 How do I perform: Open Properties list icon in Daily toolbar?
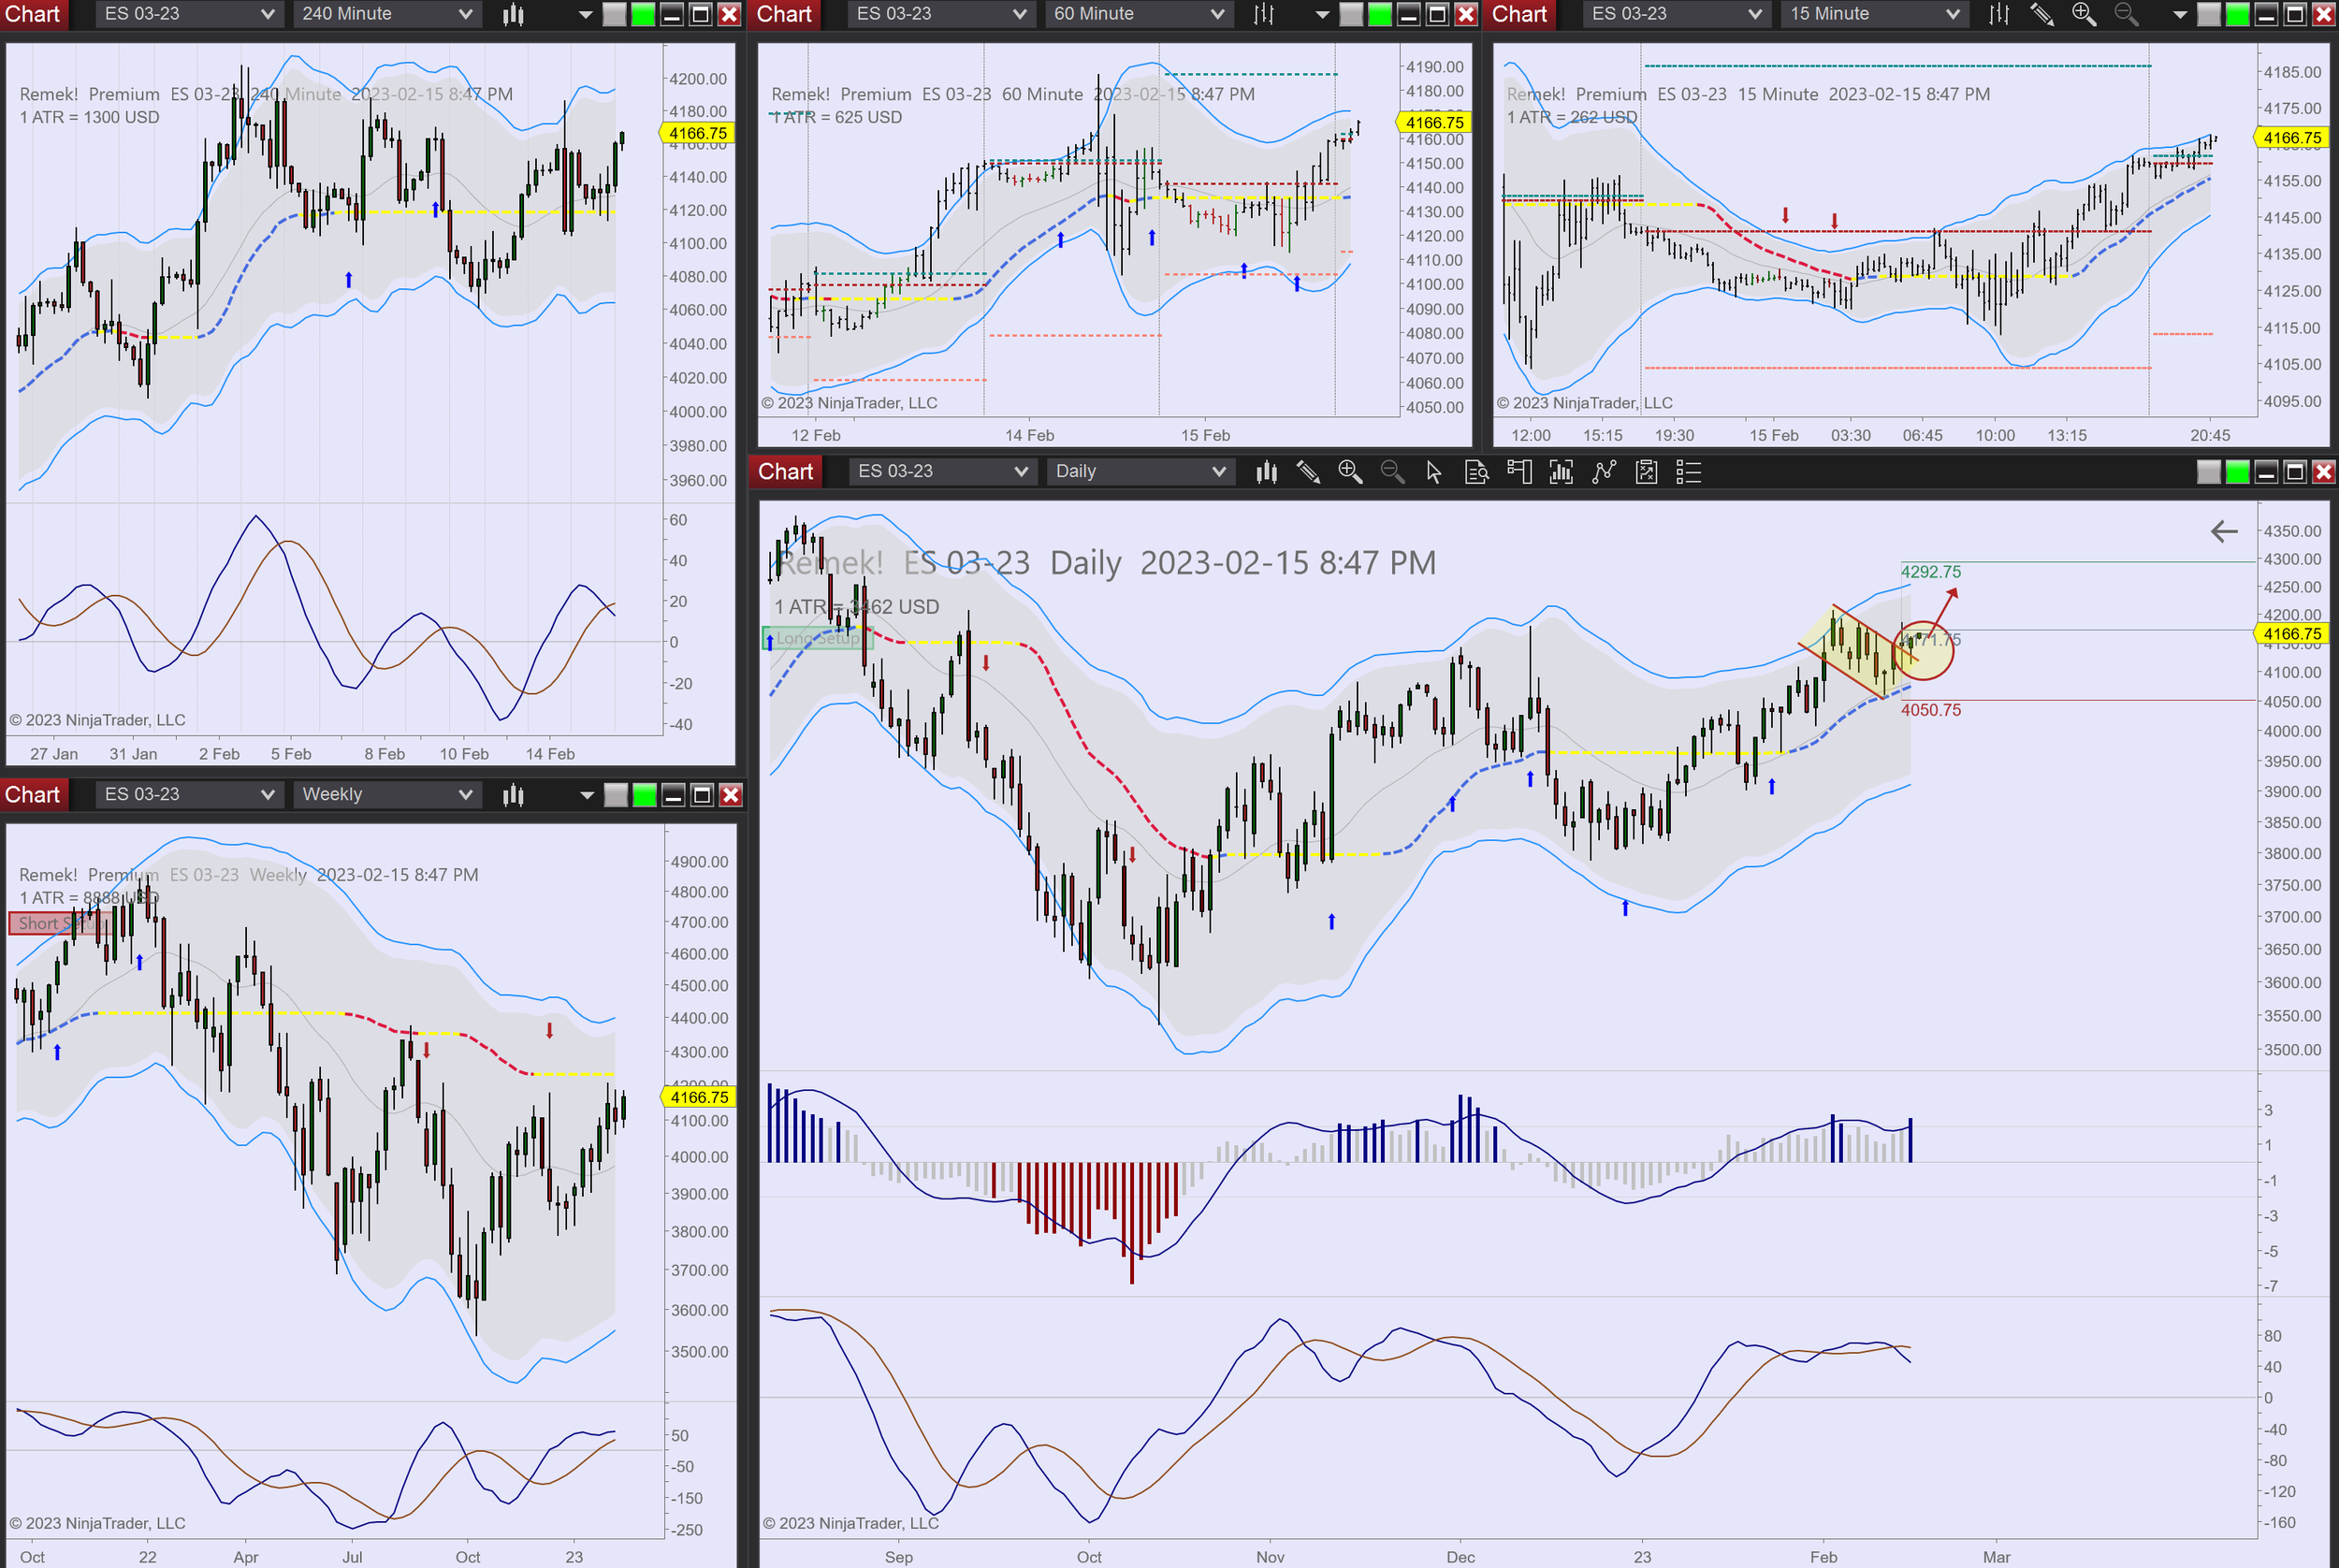pos(1688,472)
